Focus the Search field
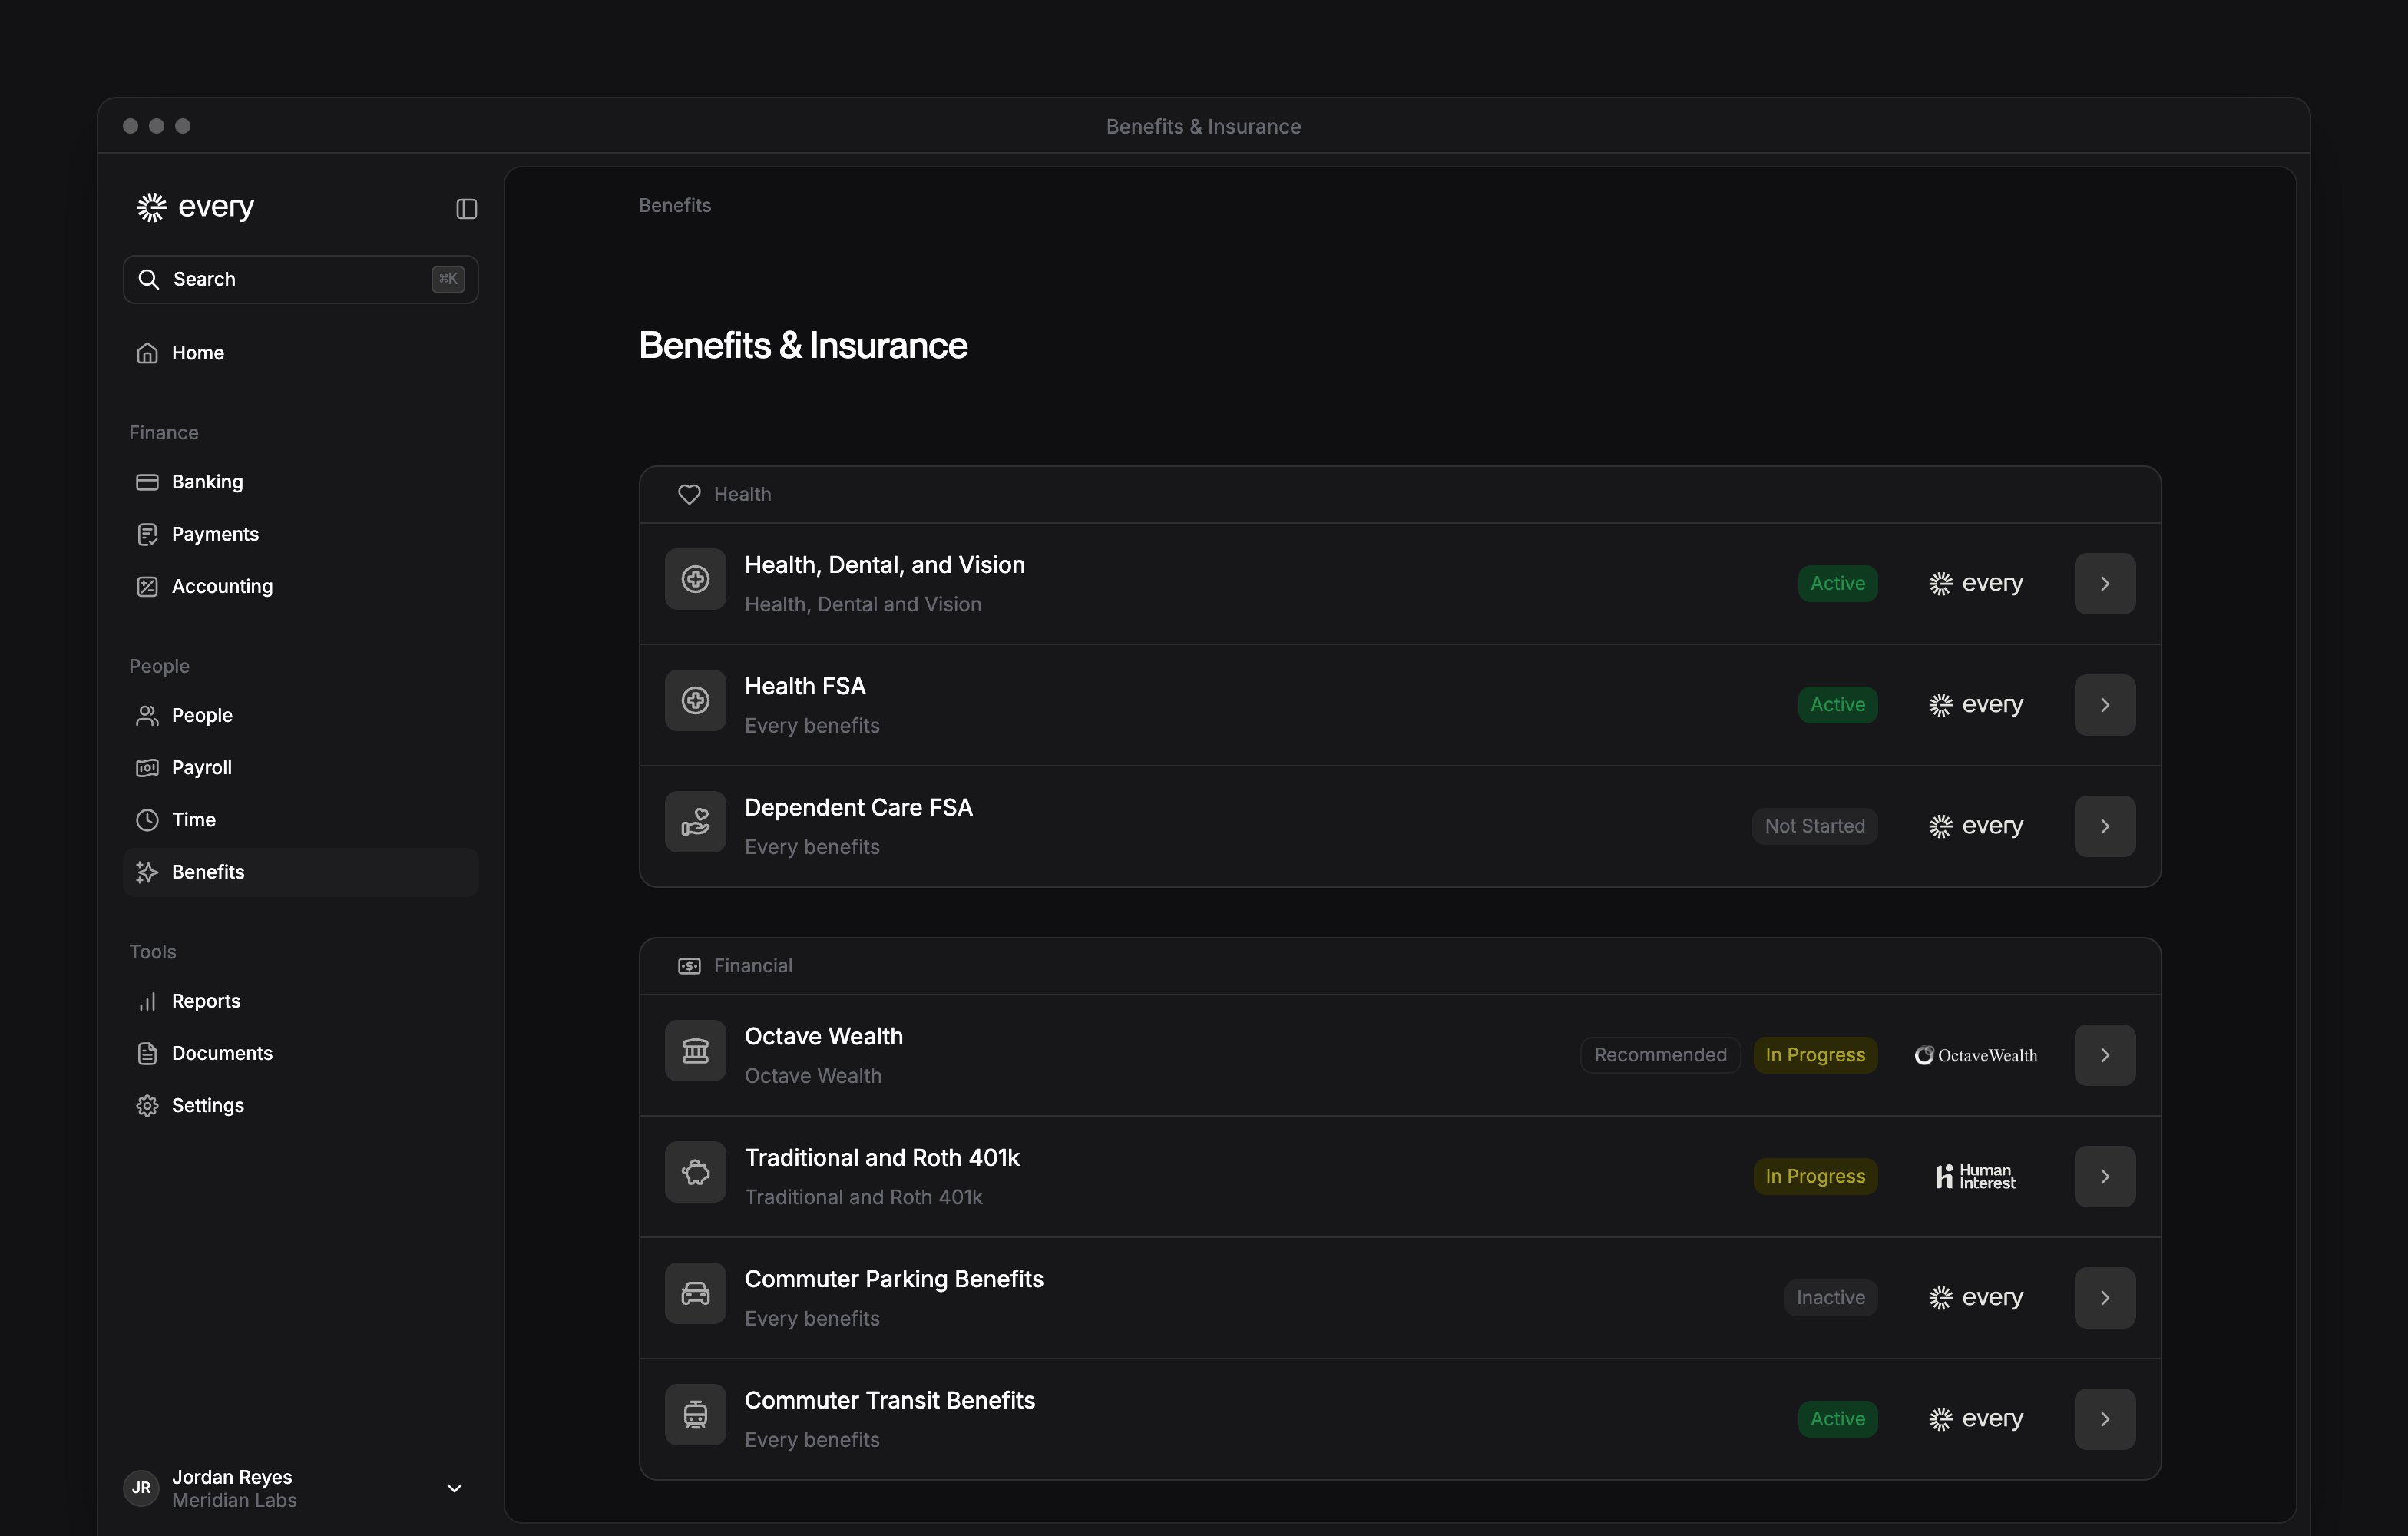Viewport: 2408px width, 1536px height. pos(300,279)
